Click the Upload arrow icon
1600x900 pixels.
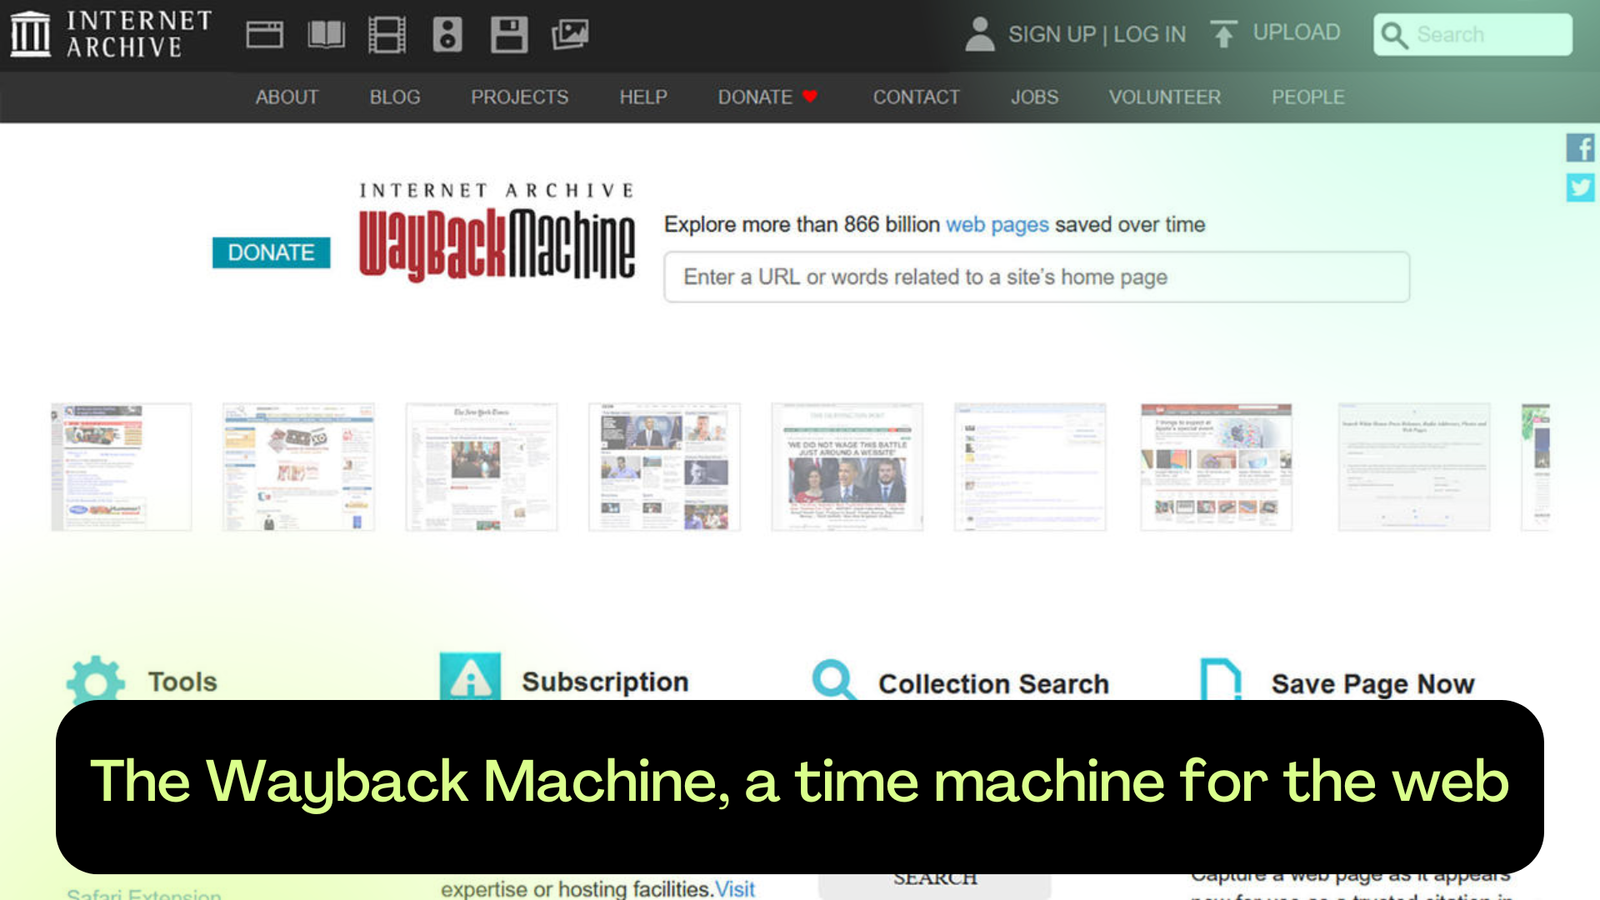(1223, 34)
